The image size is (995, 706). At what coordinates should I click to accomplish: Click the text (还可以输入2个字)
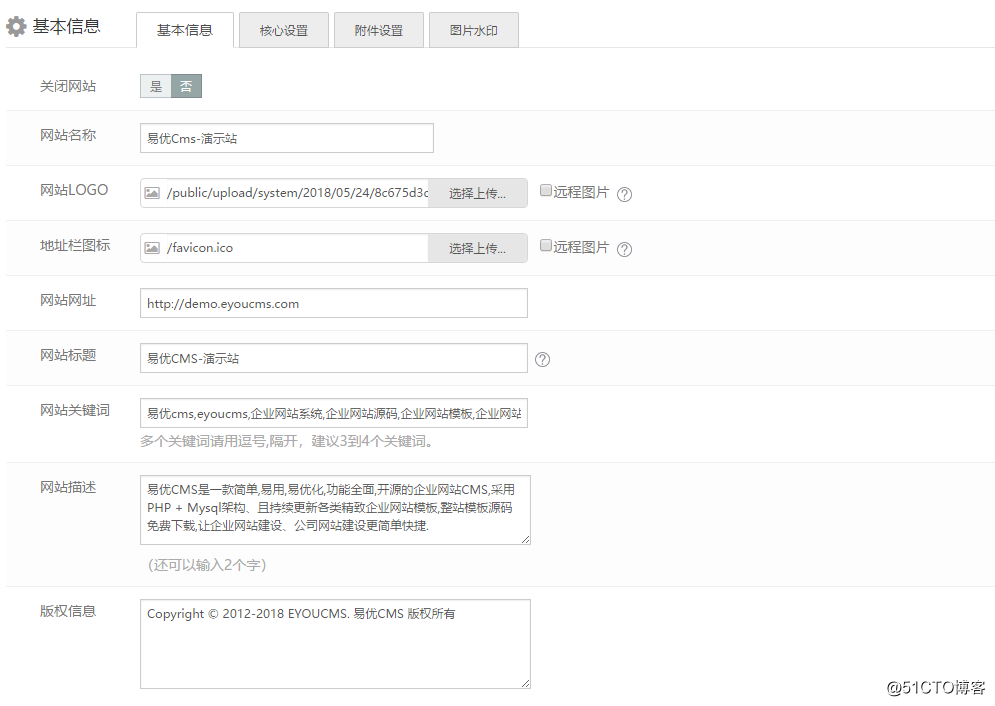click(x=207, y=565)
